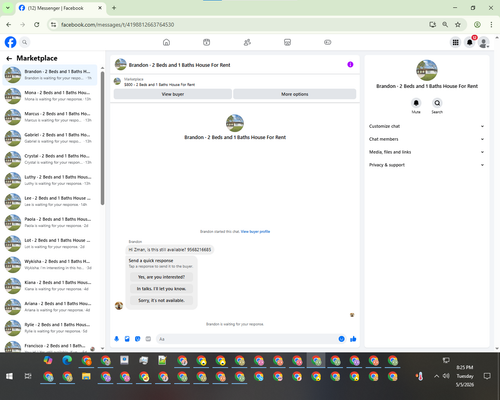Open the notifications bell with red badge
This screenshot has width=500, height=400.
pyautogui.click(x=470, y=42)
